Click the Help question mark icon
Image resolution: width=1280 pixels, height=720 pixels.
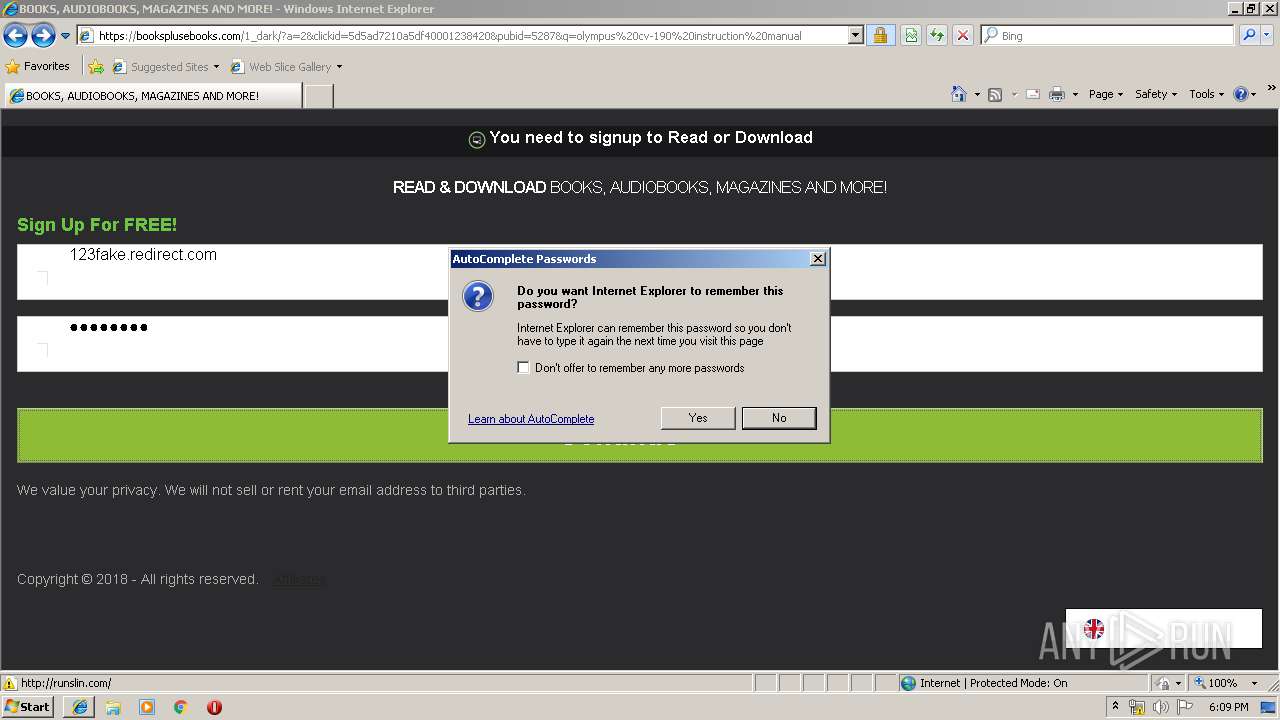[1241, 94]
